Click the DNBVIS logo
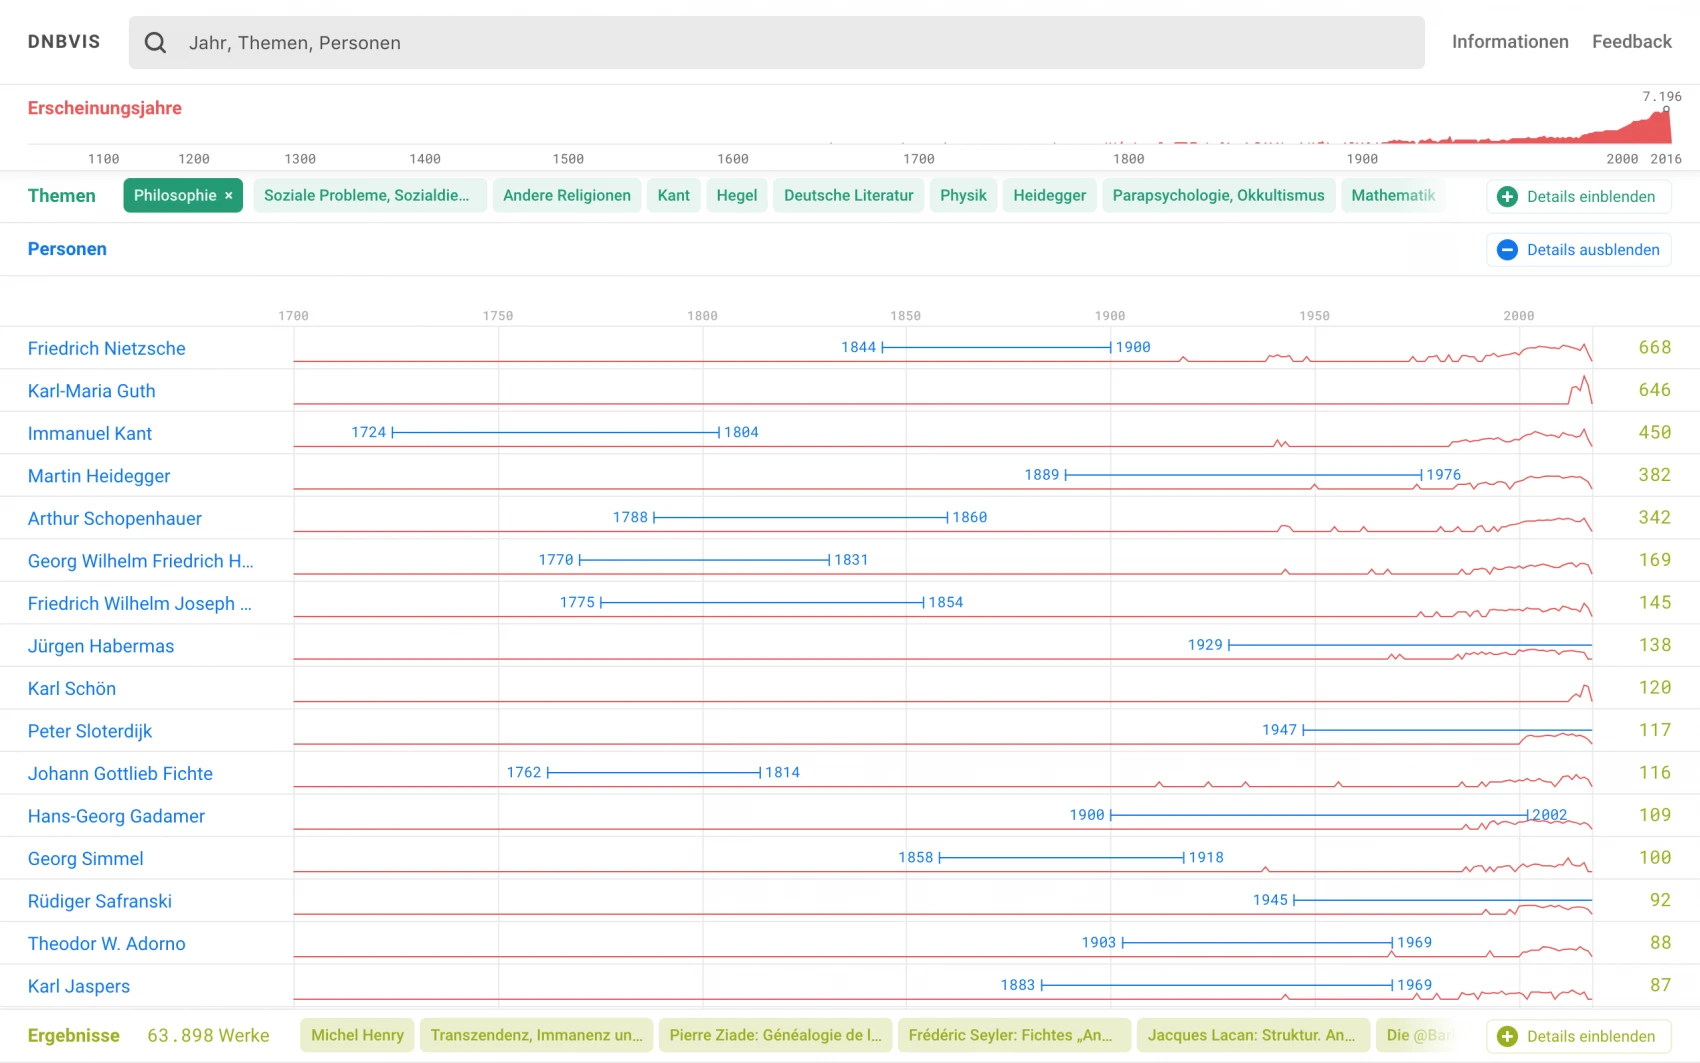1700x1063 pixels. click(64, 42)
